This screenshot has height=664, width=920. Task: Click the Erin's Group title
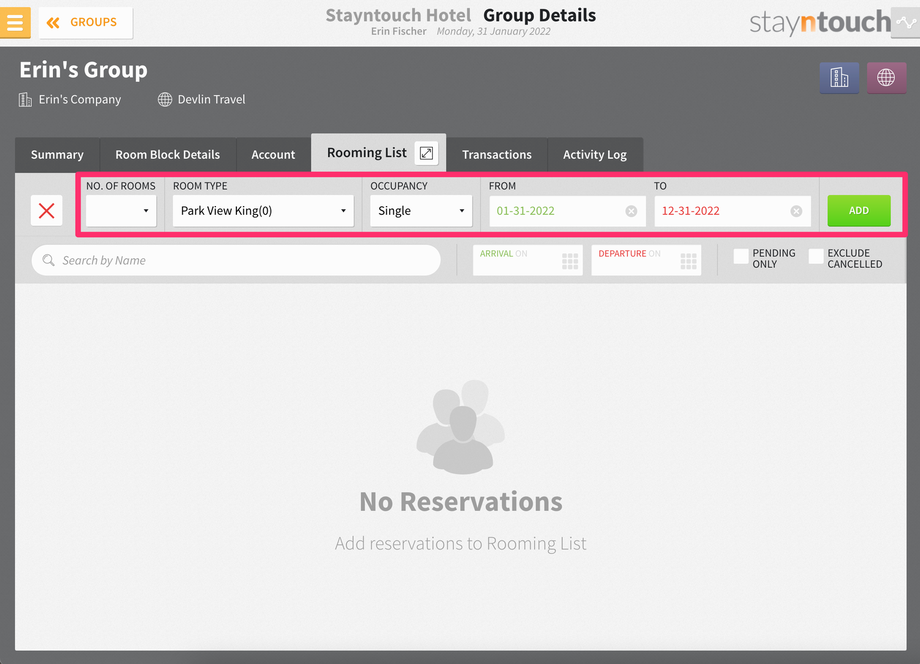[x=83, y=70]
